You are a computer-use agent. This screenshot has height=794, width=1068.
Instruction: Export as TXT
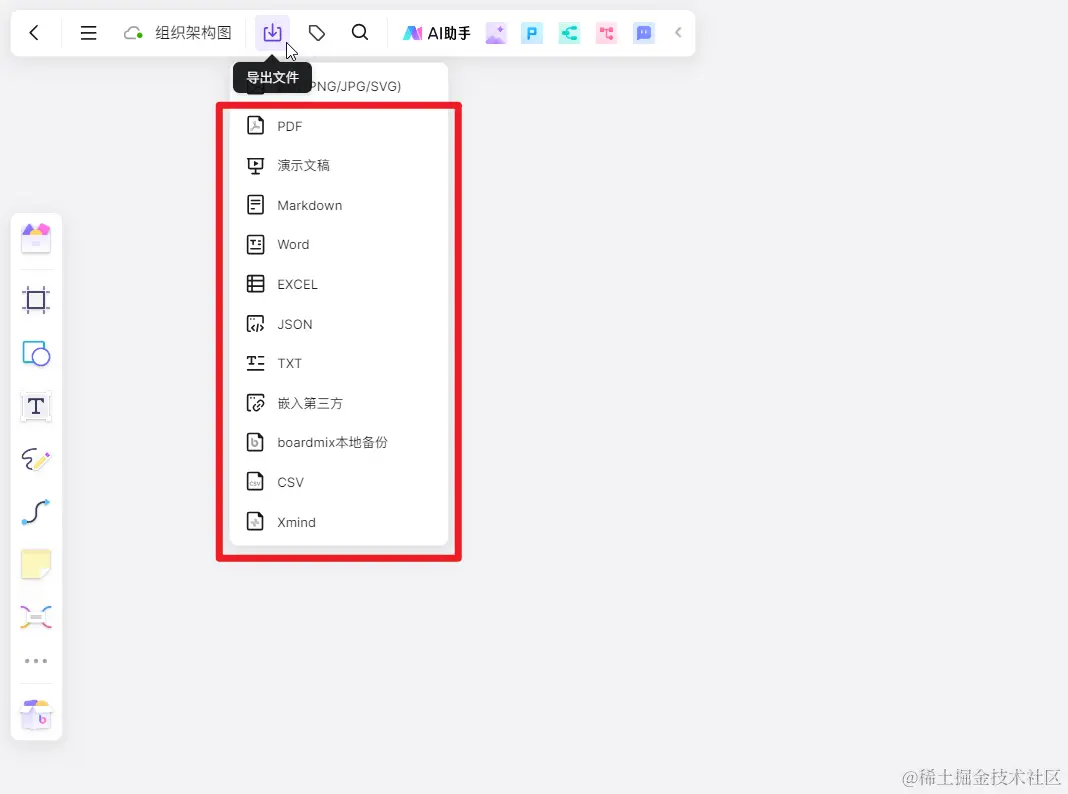(x=339, y=364)
